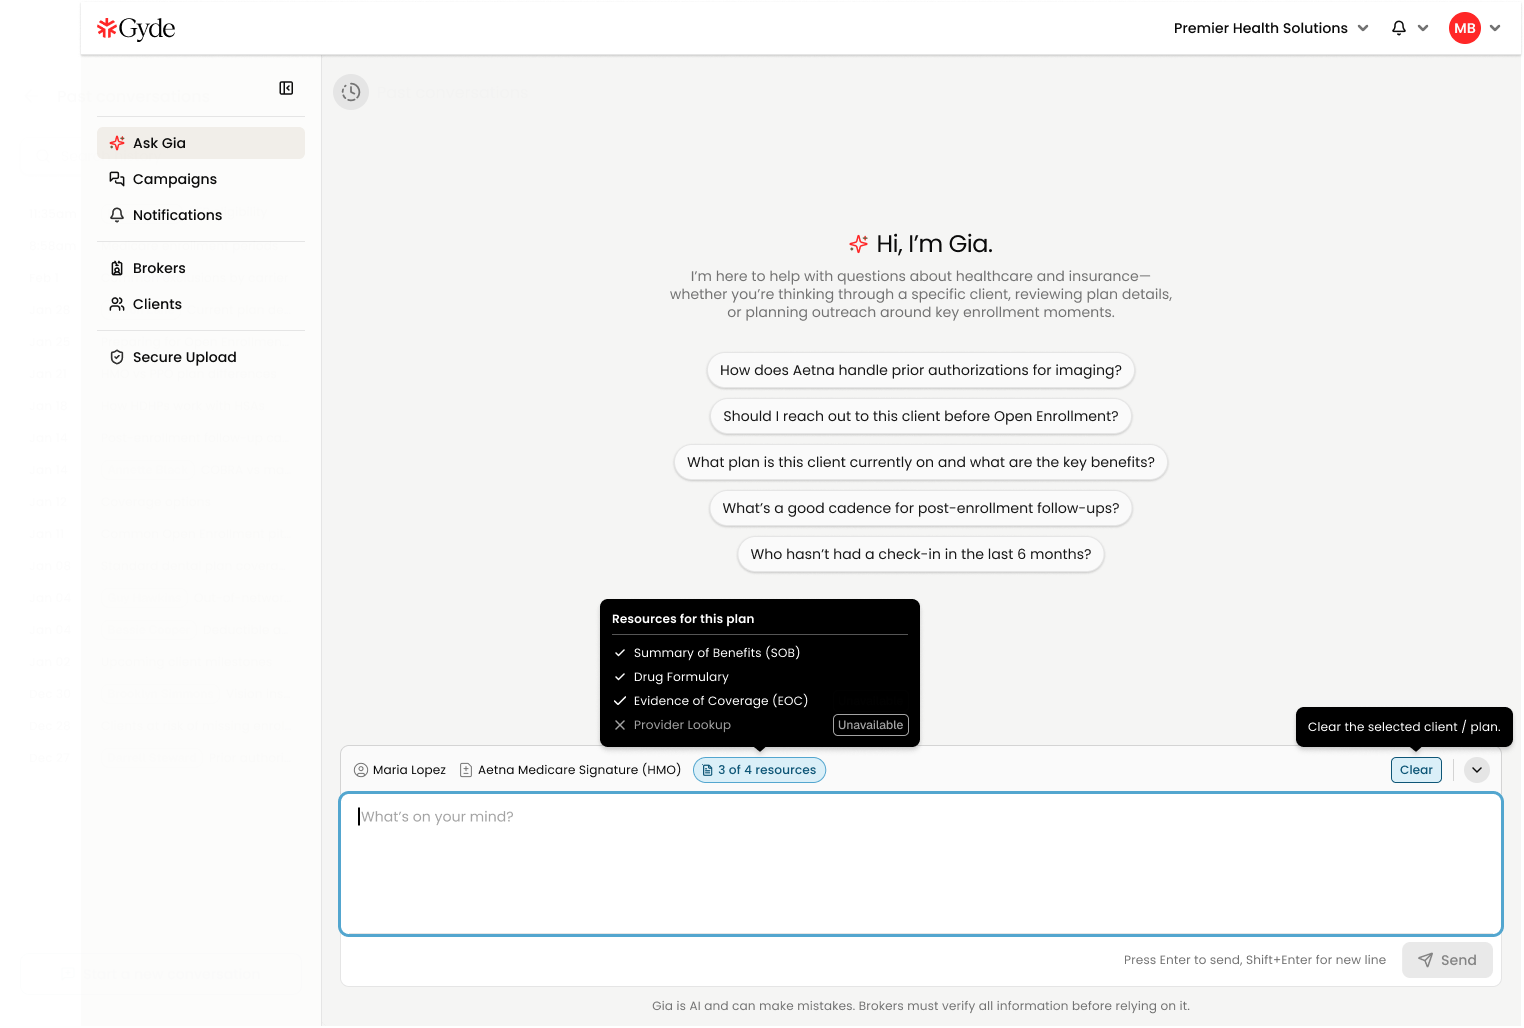1524x1028 pixels.
Task: Expand the Premier Health Solutions dropdown
Action: click(x=1271, y=28)
